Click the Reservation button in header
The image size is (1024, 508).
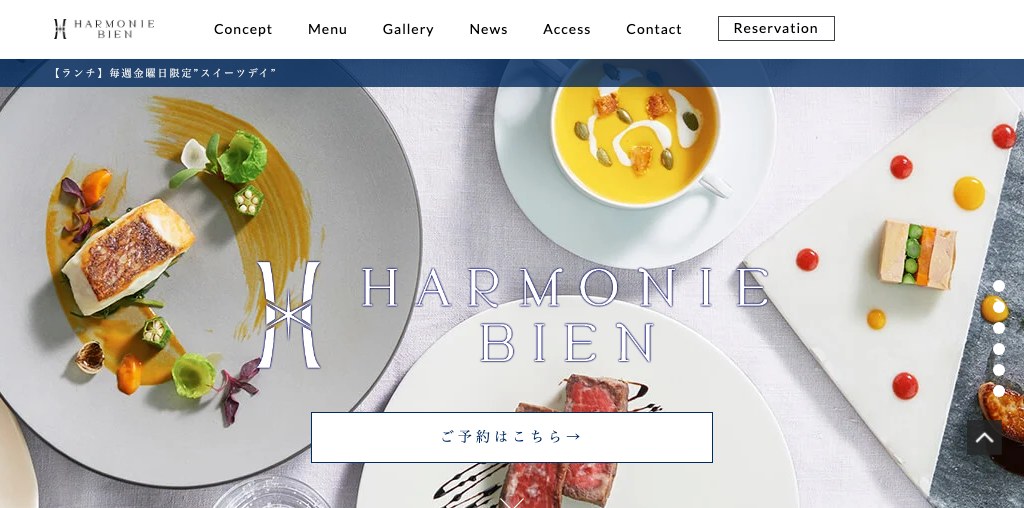pyautogui.click(x=776, y=29)
